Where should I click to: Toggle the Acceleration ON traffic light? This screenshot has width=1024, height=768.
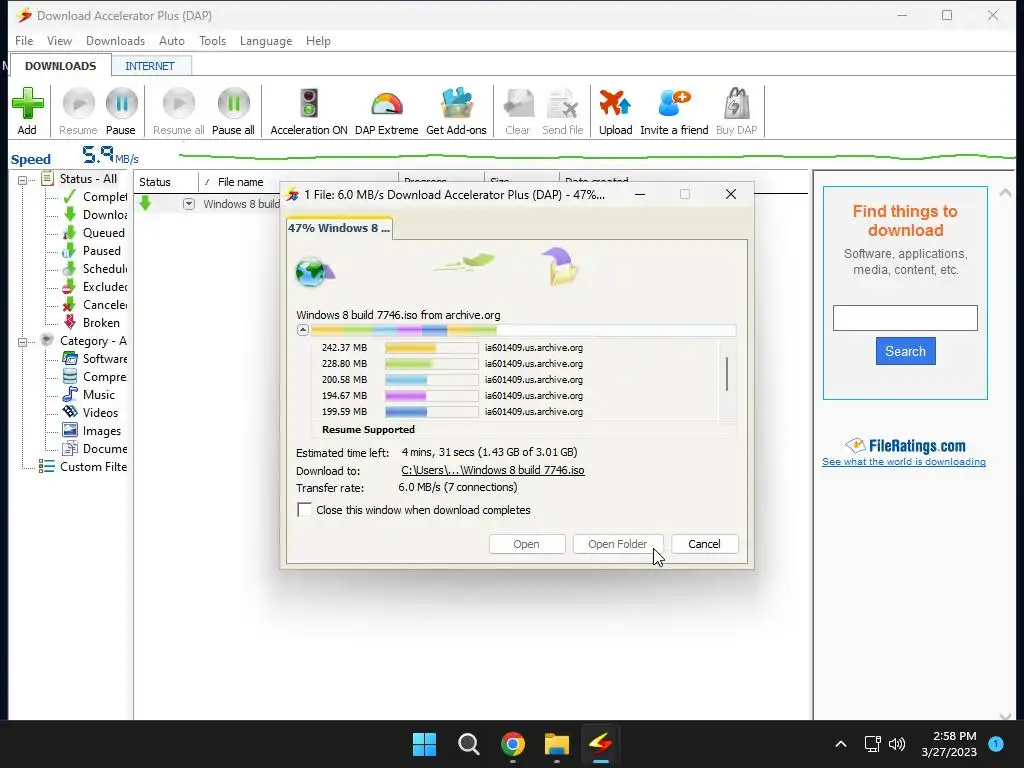(309, 104)
